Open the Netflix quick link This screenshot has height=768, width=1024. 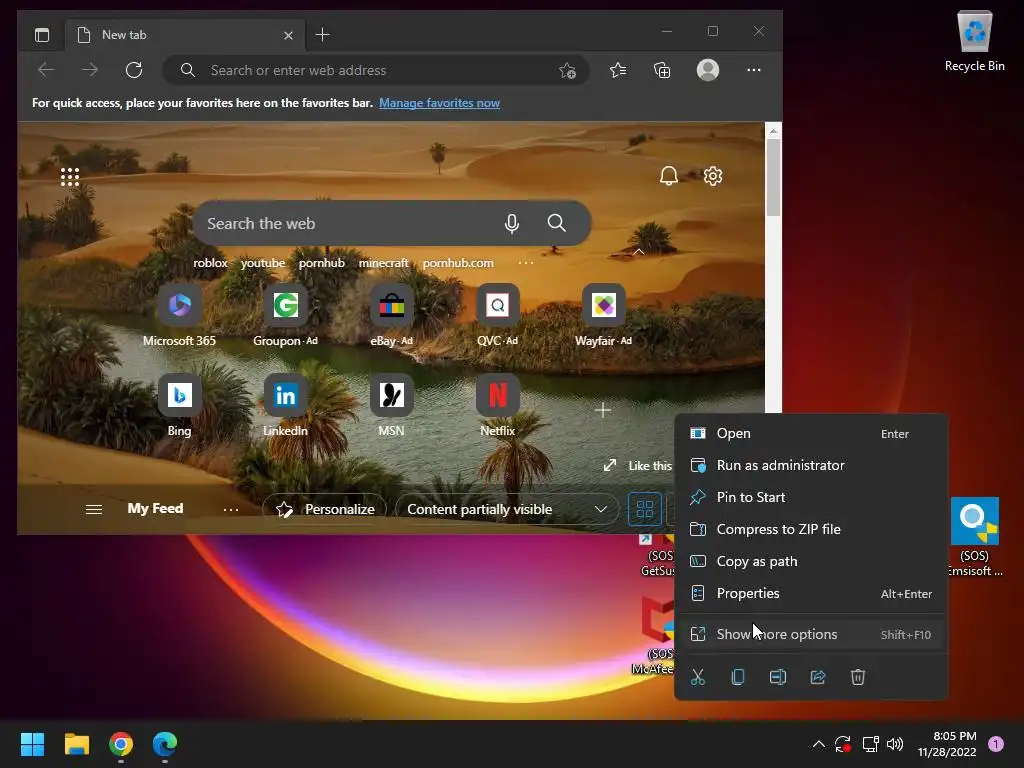coord(498,406)
